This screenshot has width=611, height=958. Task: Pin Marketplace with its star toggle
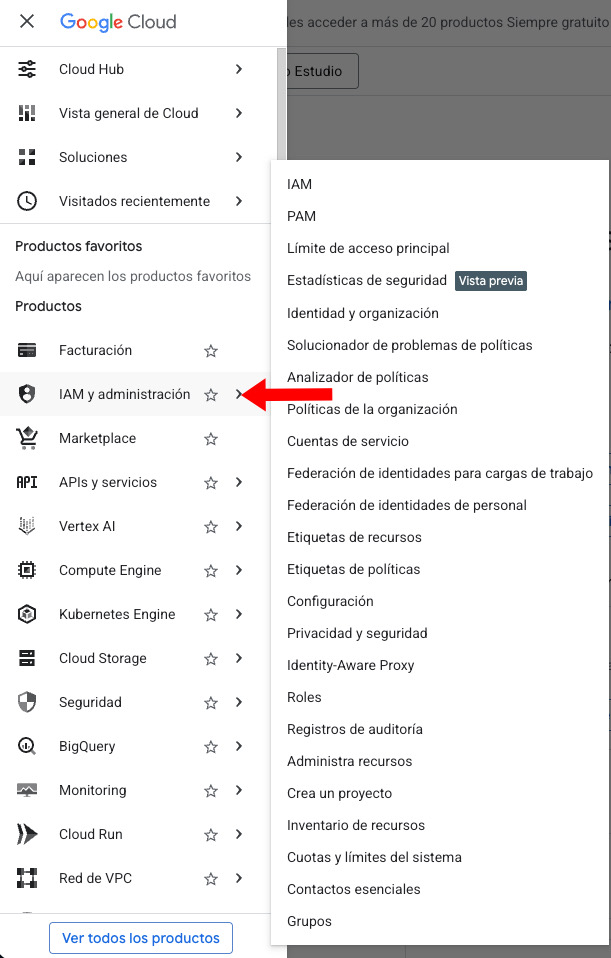(x=210, y=439)
